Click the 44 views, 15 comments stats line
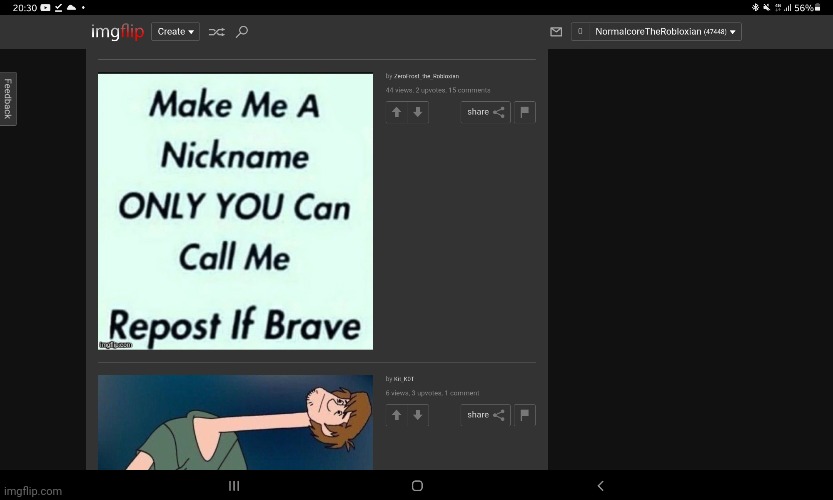 click(438, 90)
